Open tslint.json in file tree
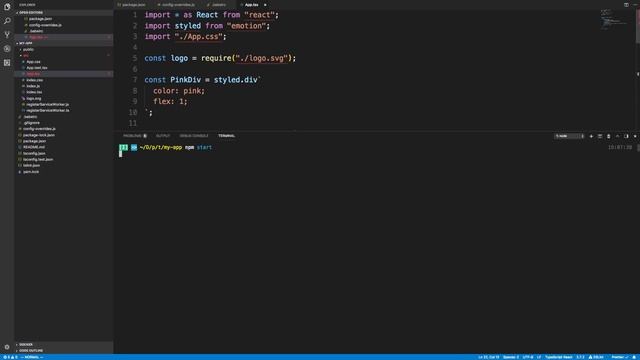This screenshot has width=640, height=360. [31, 166]
